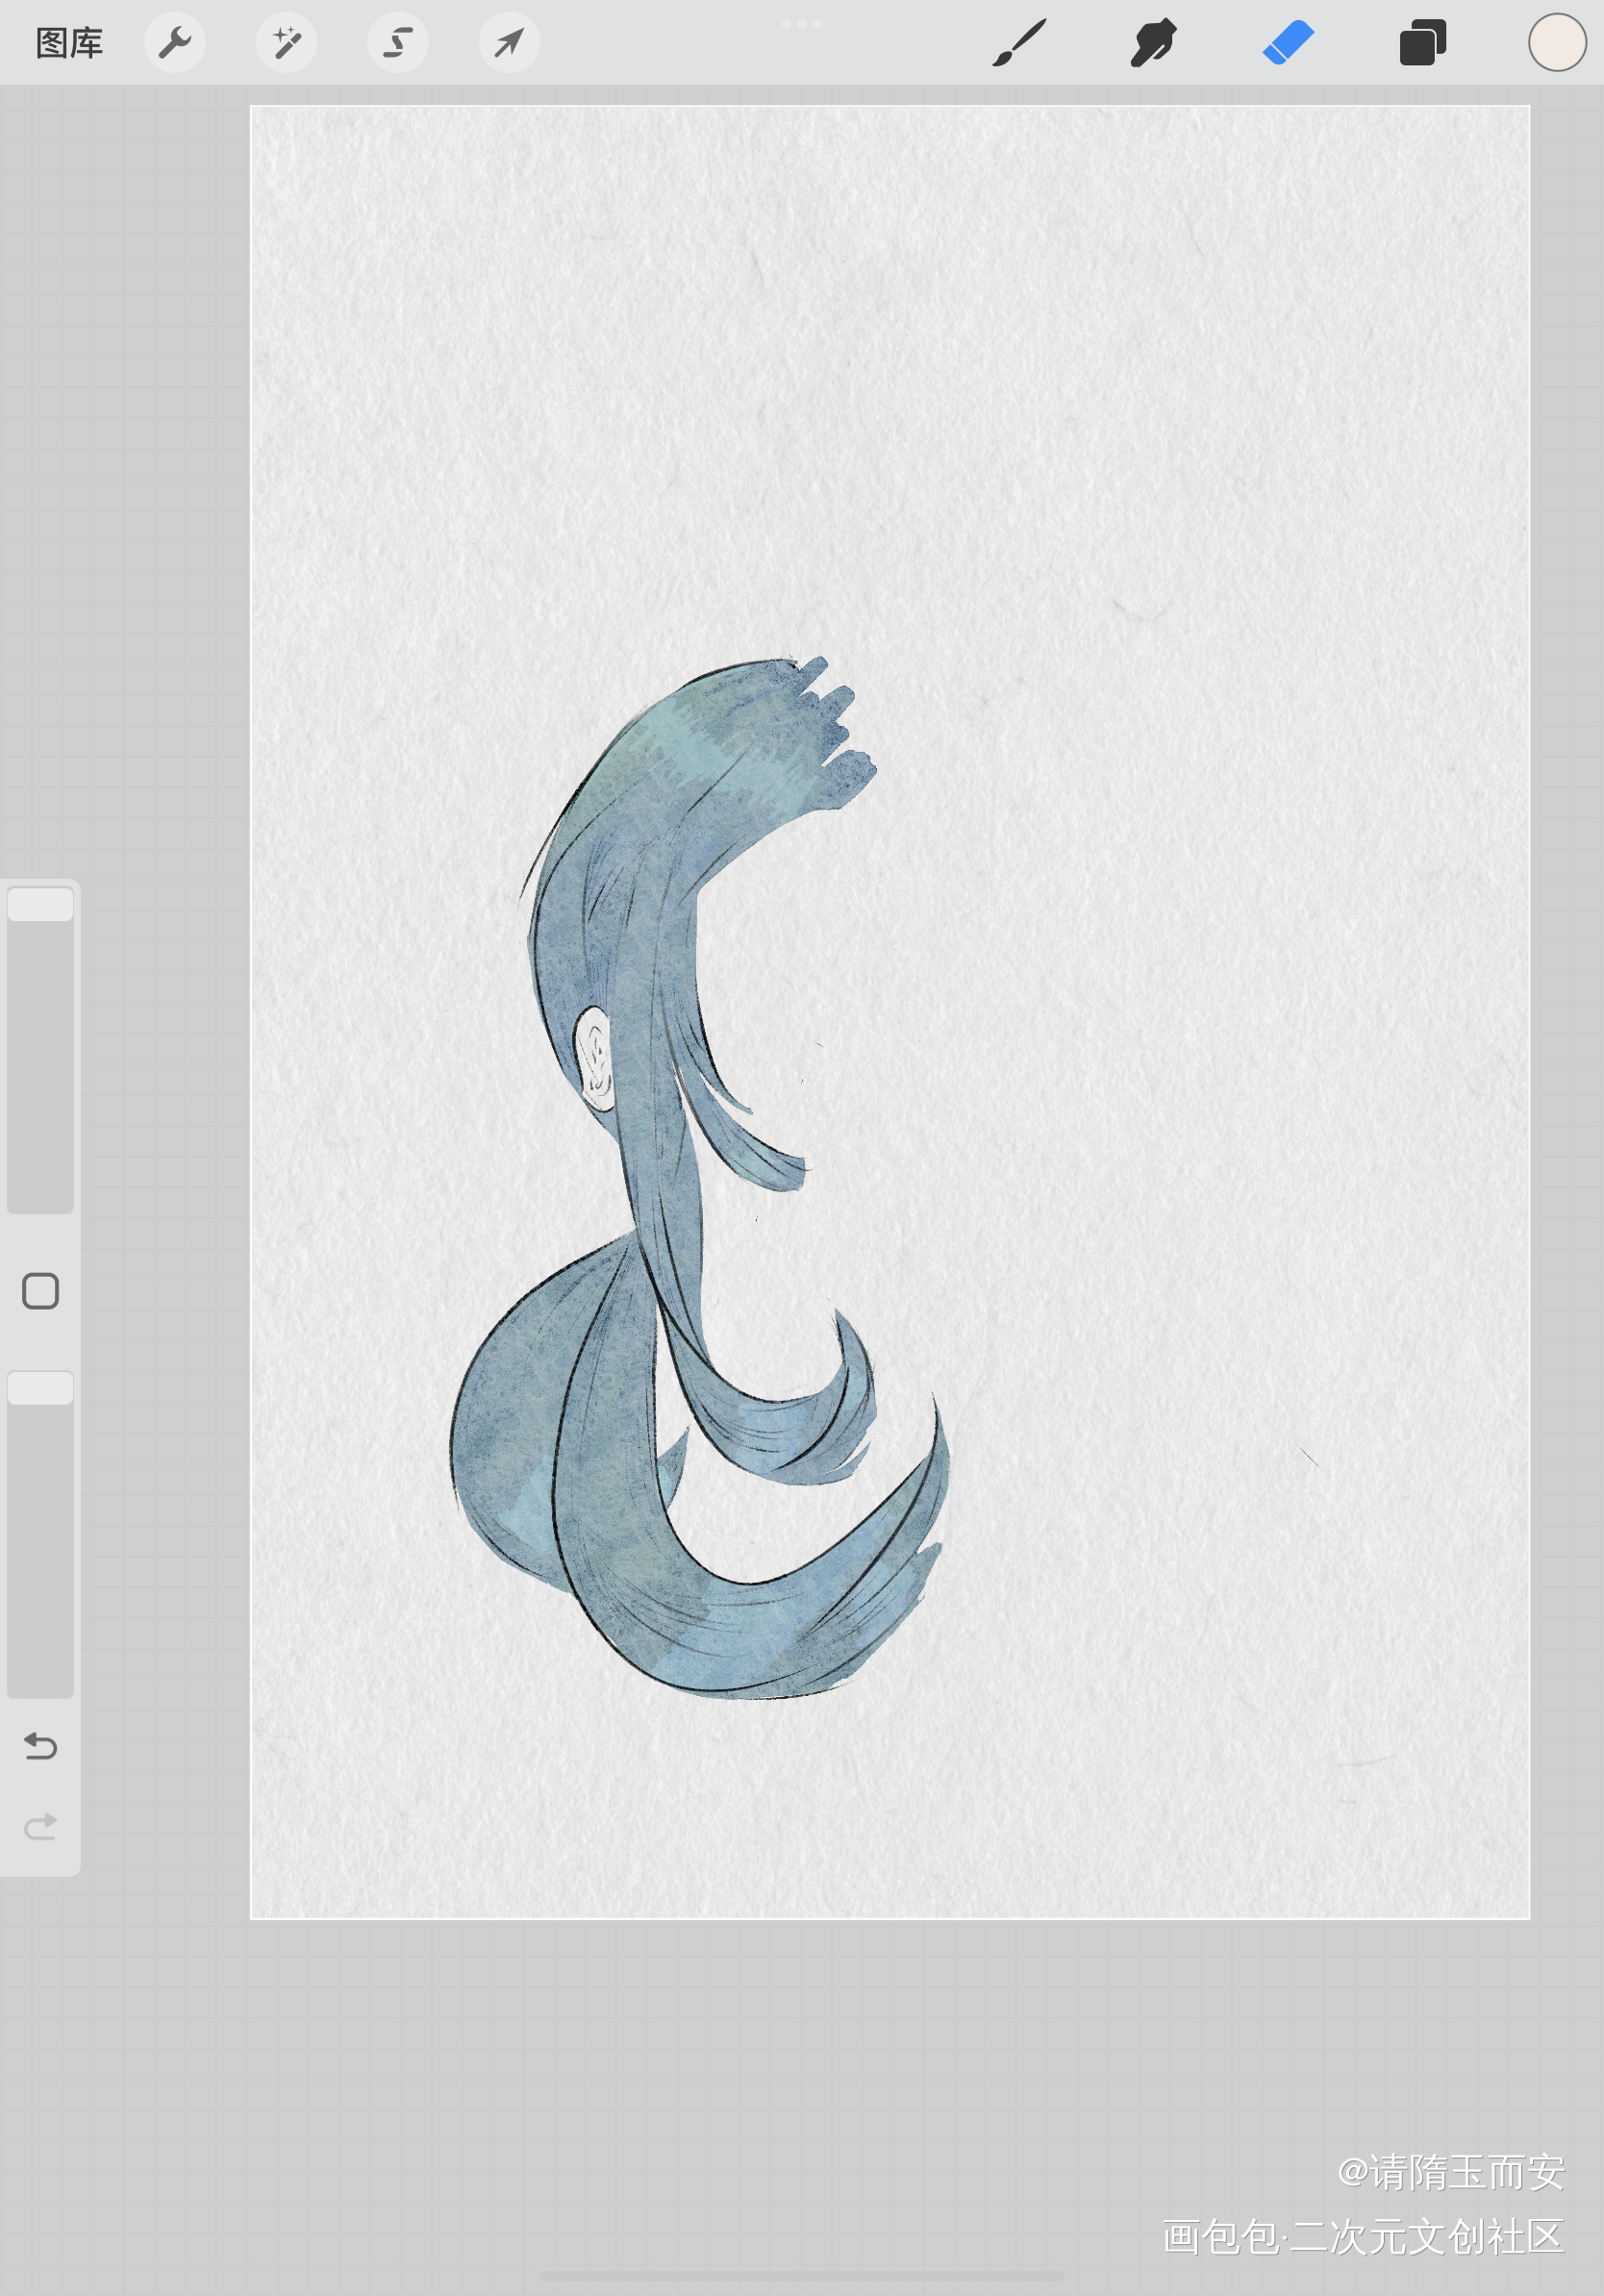Image resolution: width=1604 pixels, height=2296 pixels.
Task: Open the Actions wrench menu
Action: tap(175, 43)
